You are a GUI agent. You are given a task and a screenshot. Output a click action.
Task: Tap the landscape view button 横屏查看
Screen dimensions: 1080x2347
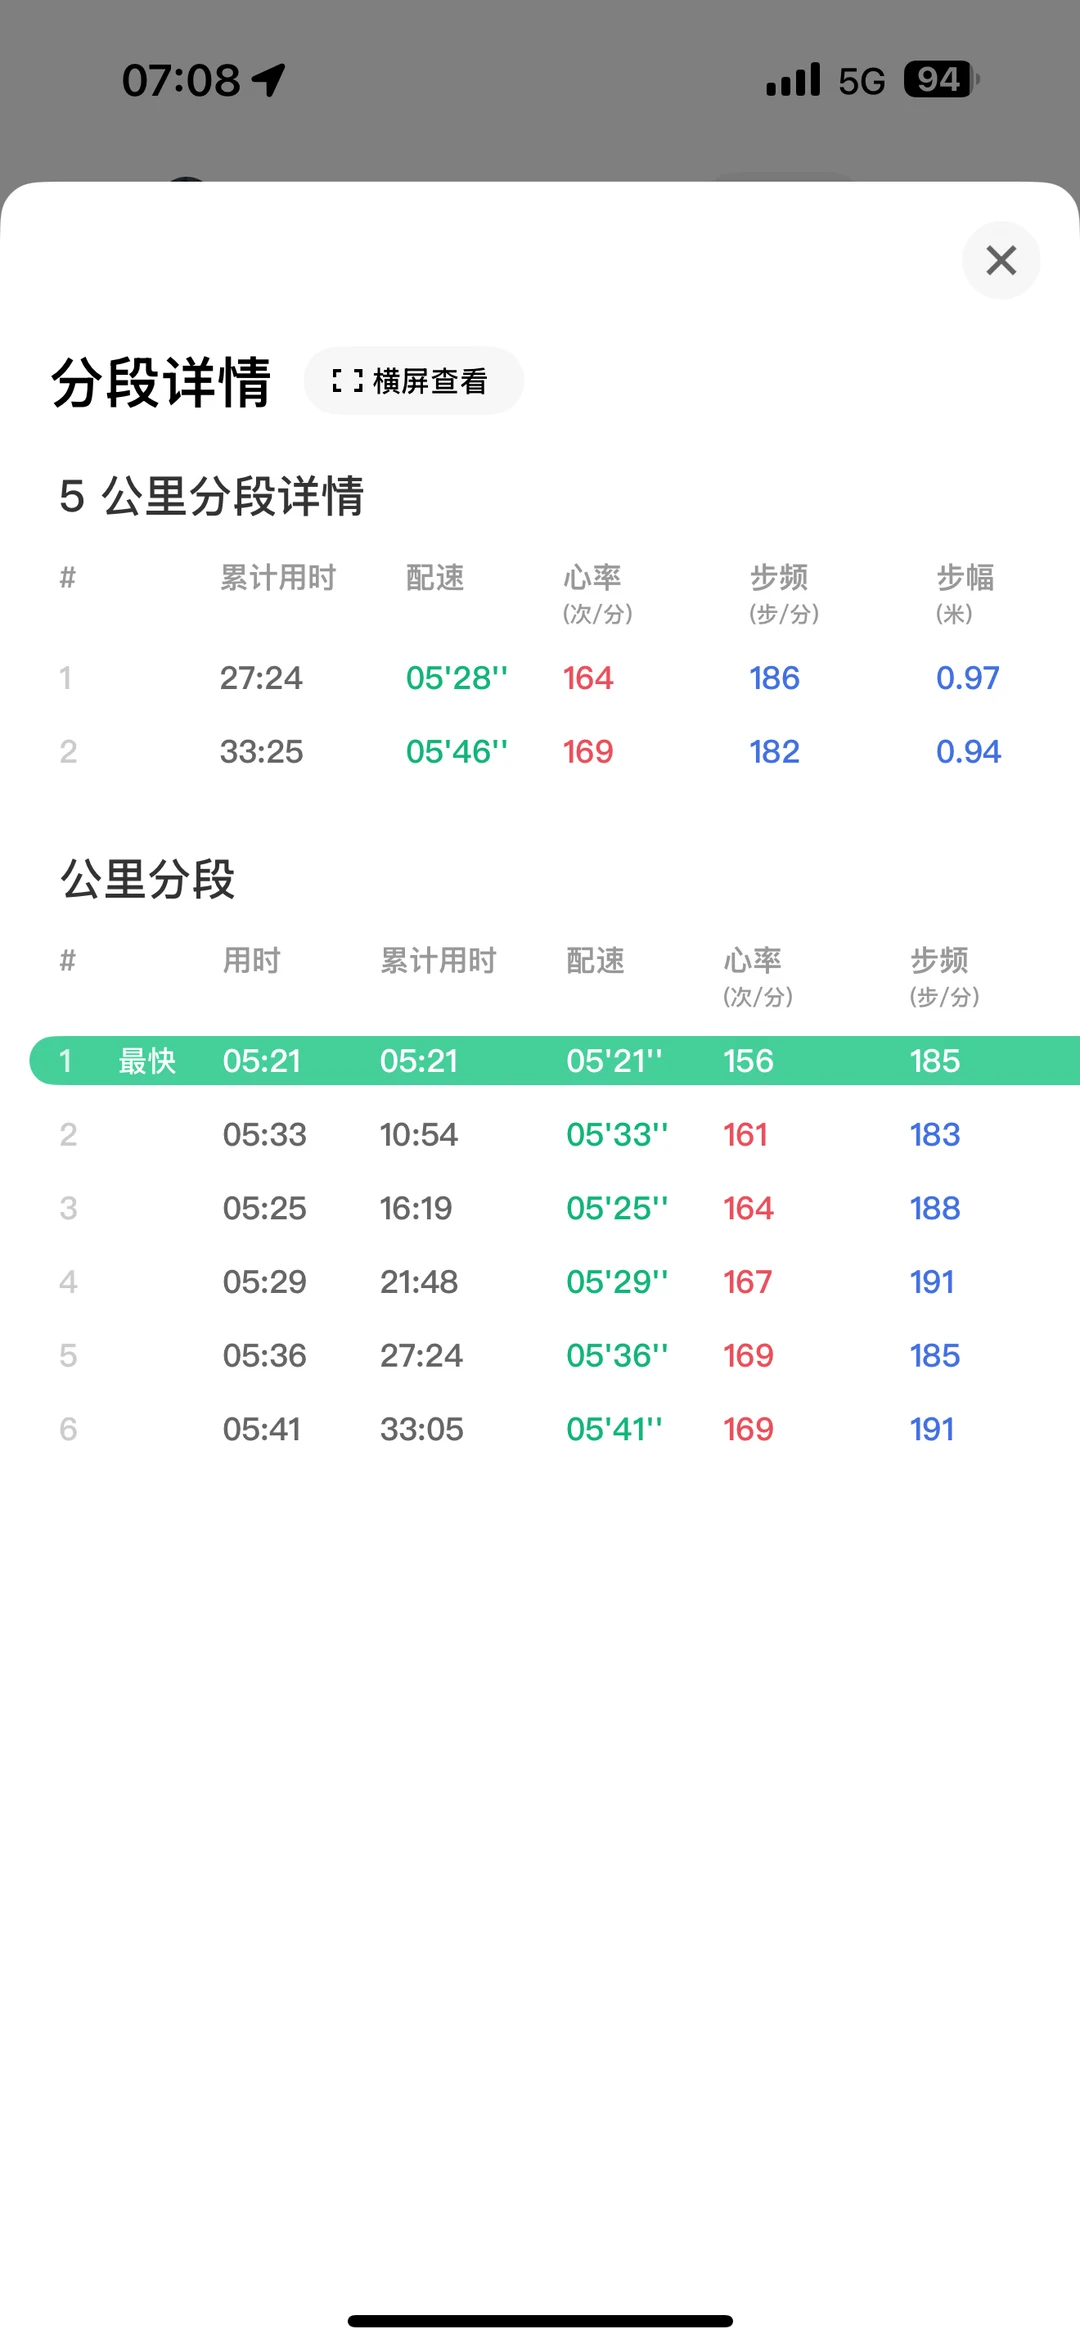(x=414, y=381)
